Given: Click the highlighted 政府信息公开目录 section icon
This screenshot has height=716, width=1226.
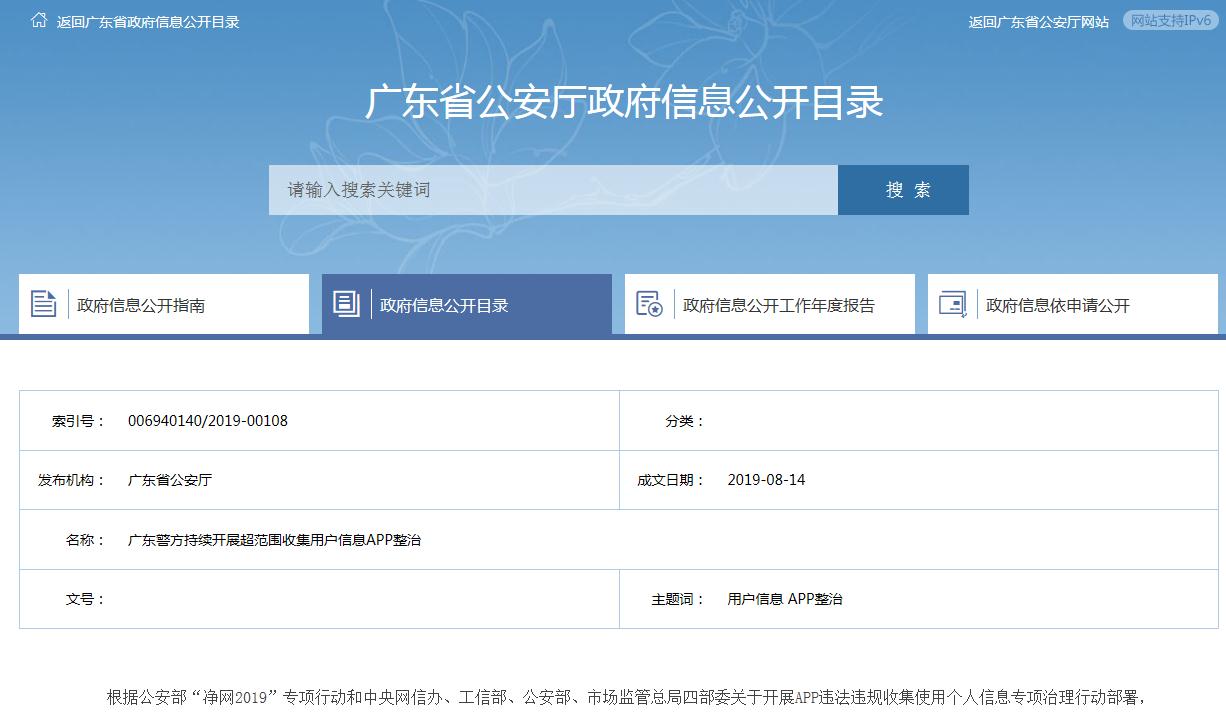Looking at the screenshot, I should coord(347,303).
